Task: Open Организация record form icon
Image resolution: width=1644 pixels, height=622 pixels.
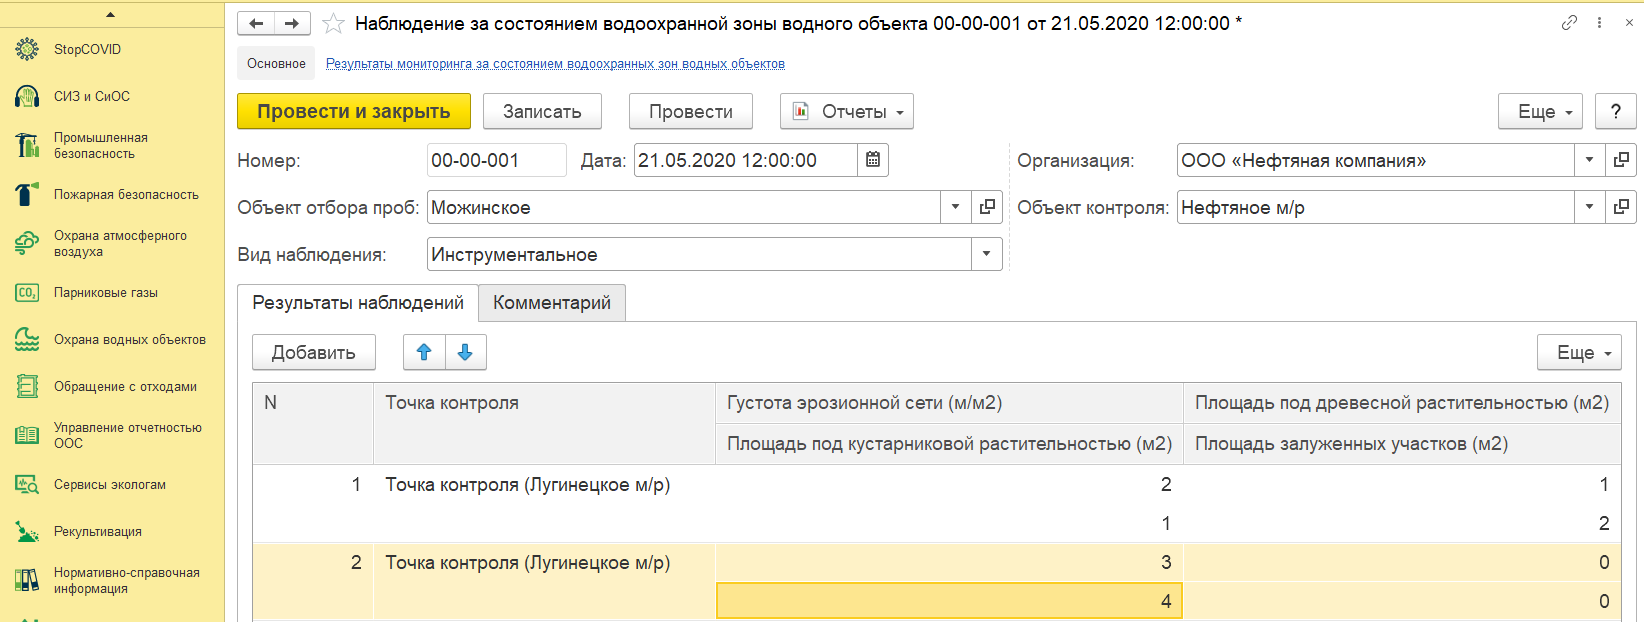Action: point(1621,160)
